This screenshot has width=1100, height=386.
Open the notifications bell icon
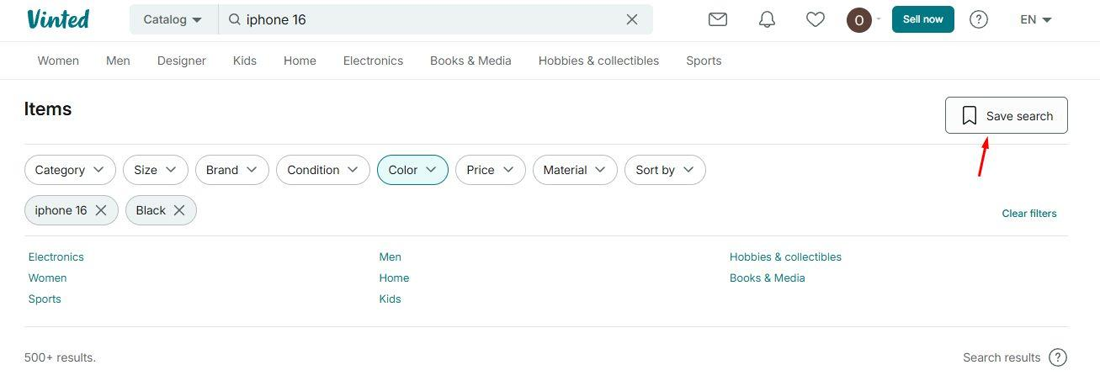[767, 20]
